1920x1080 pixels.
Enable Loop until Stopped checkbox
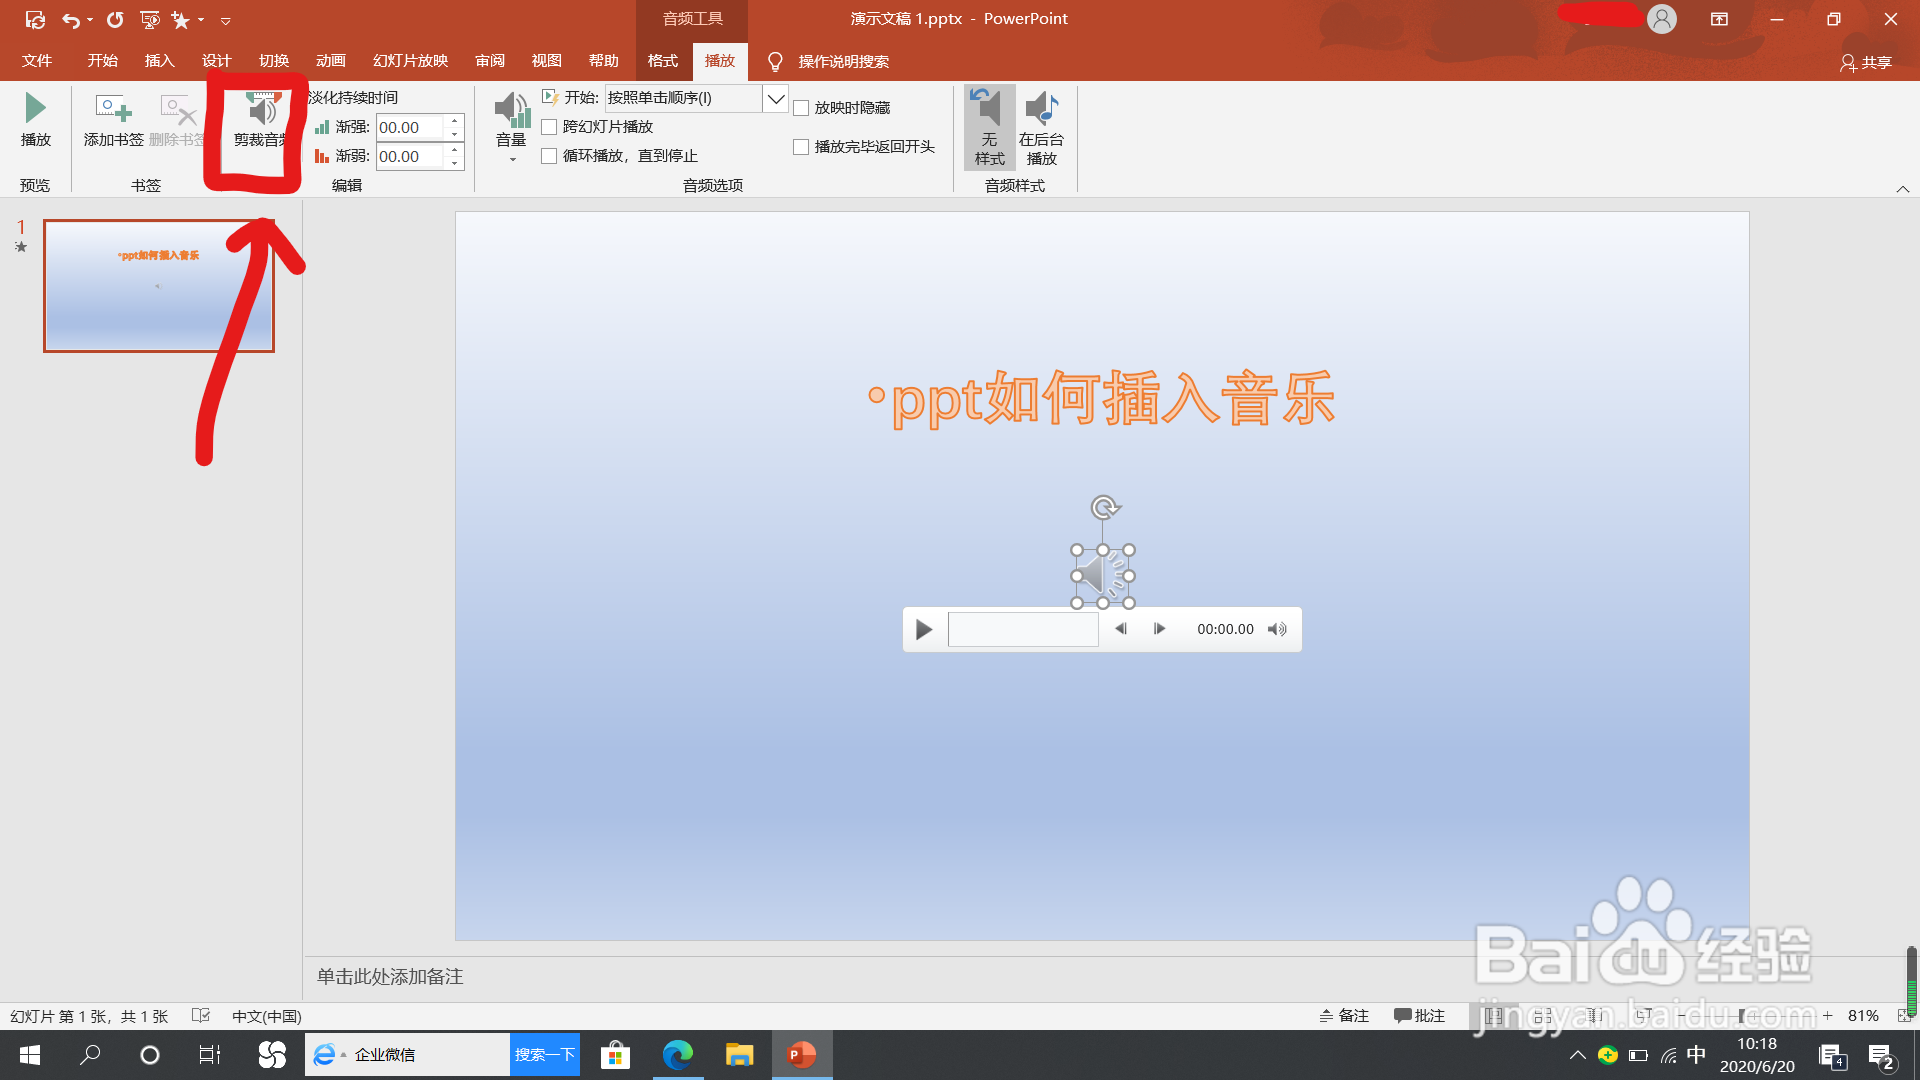[549, 156]
